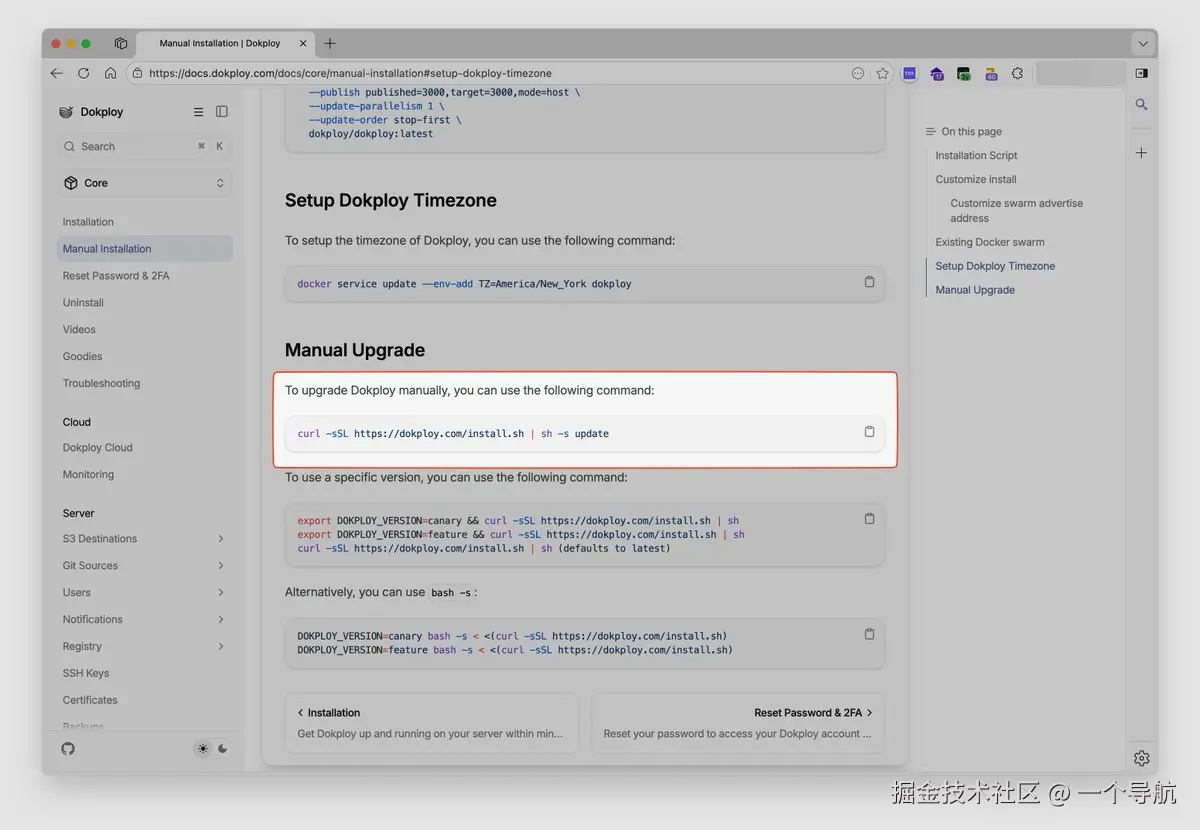Viewport: 1200px width, 830px height.
Task: Open the tab list dropdown chevron
Action: (1143, 44)
